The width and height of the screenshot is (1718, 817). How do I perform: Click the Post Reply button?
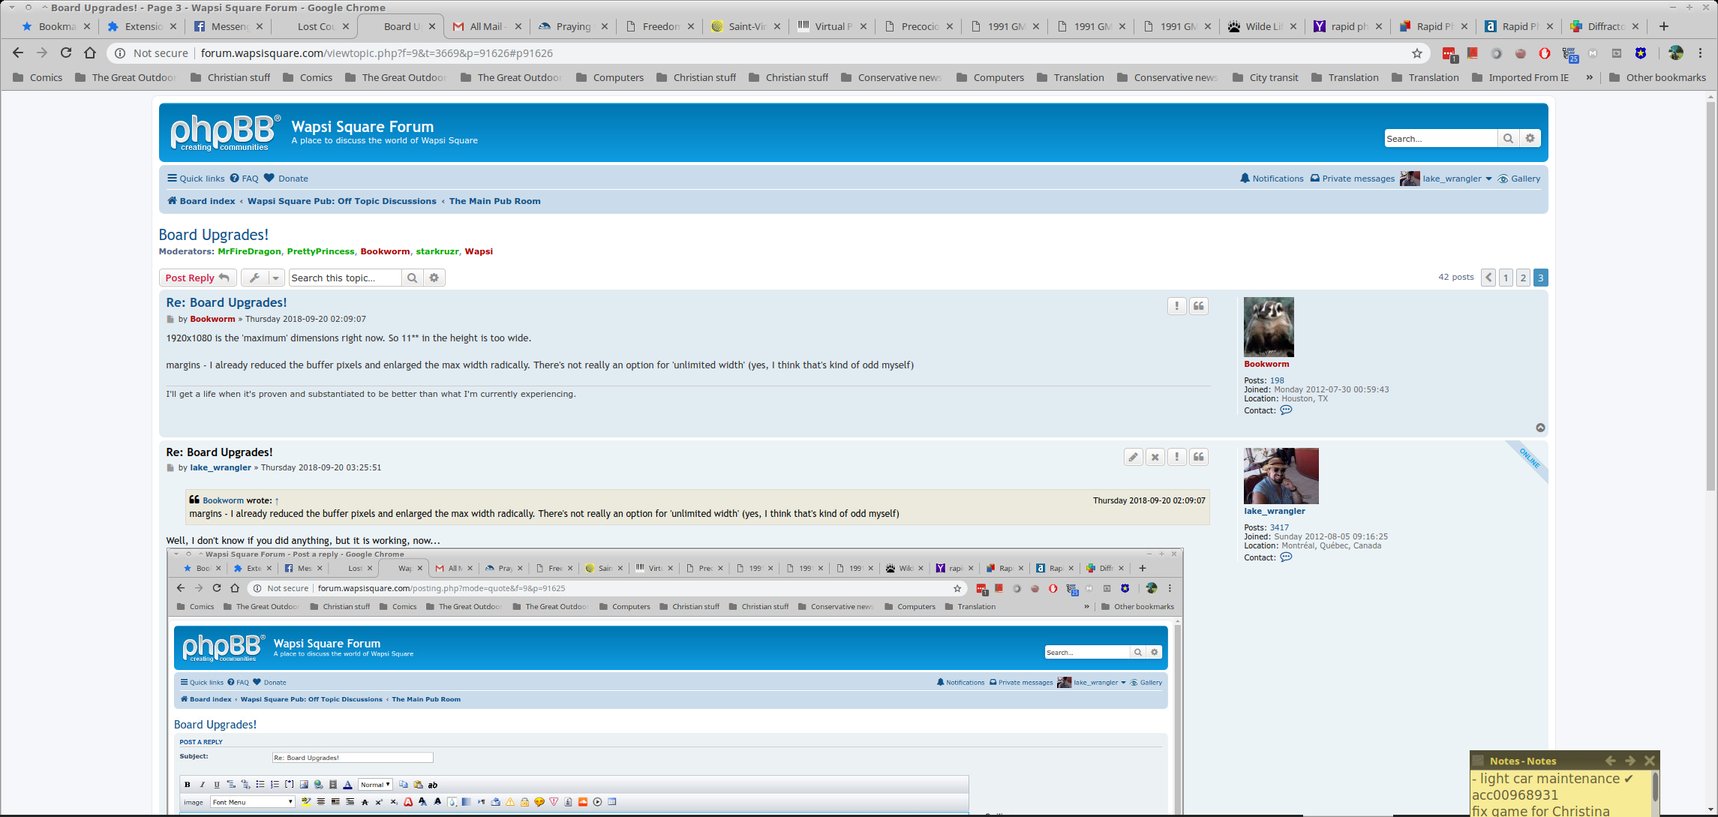click(x=197, y=278)
